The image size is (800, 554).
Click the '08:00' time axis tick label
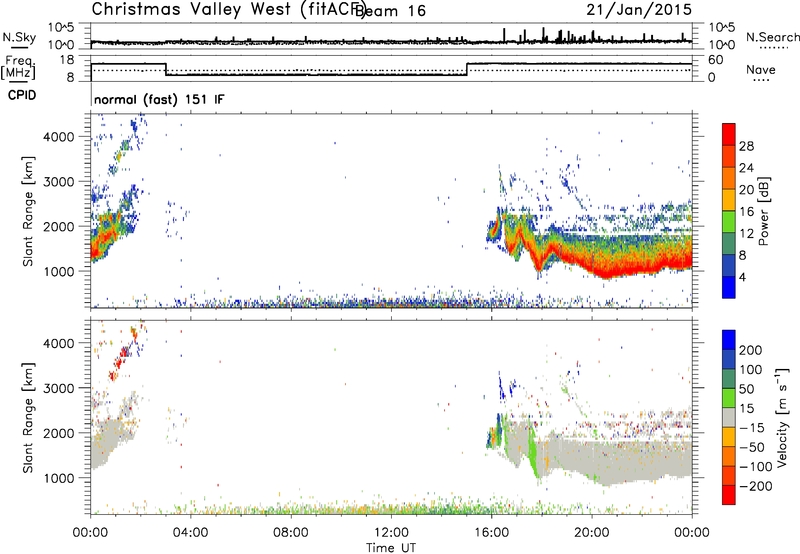291,533
